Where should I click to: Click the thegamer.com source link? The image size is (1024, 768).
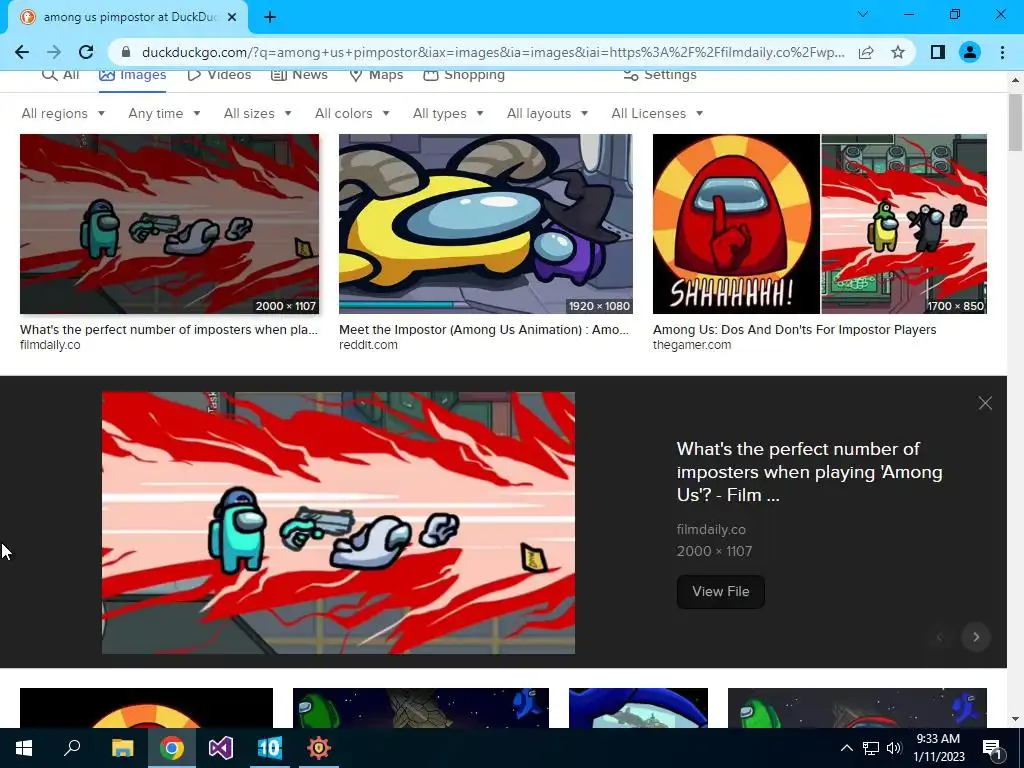tap(692, 345)
